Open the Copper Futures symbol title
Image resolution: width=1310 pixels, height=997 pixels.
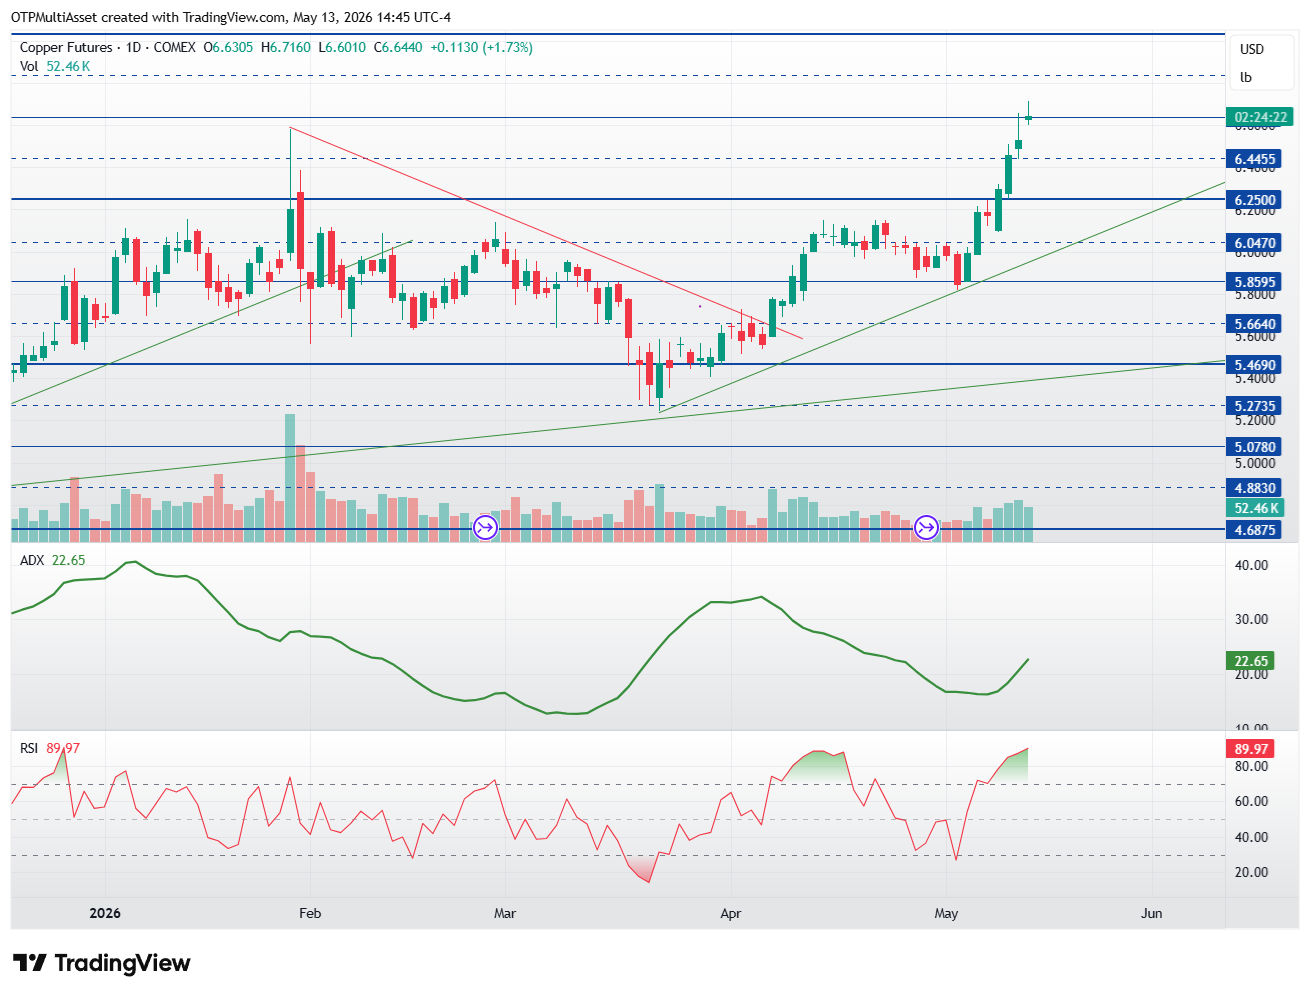pos(66,47)
